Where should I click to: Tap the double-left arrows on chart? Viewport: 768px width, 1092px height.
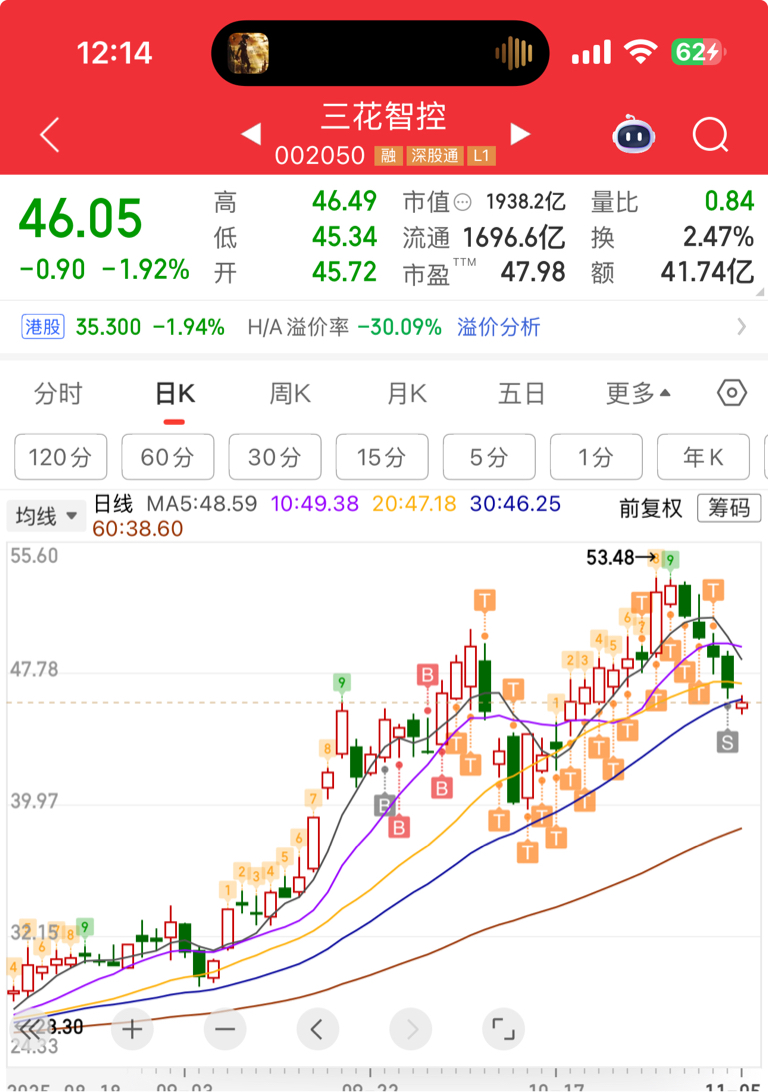30,1029
